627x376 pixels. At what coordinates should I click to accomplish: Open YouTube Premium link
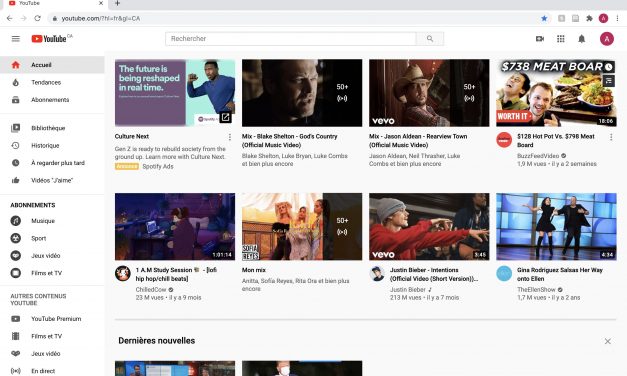tap(52, 319)
